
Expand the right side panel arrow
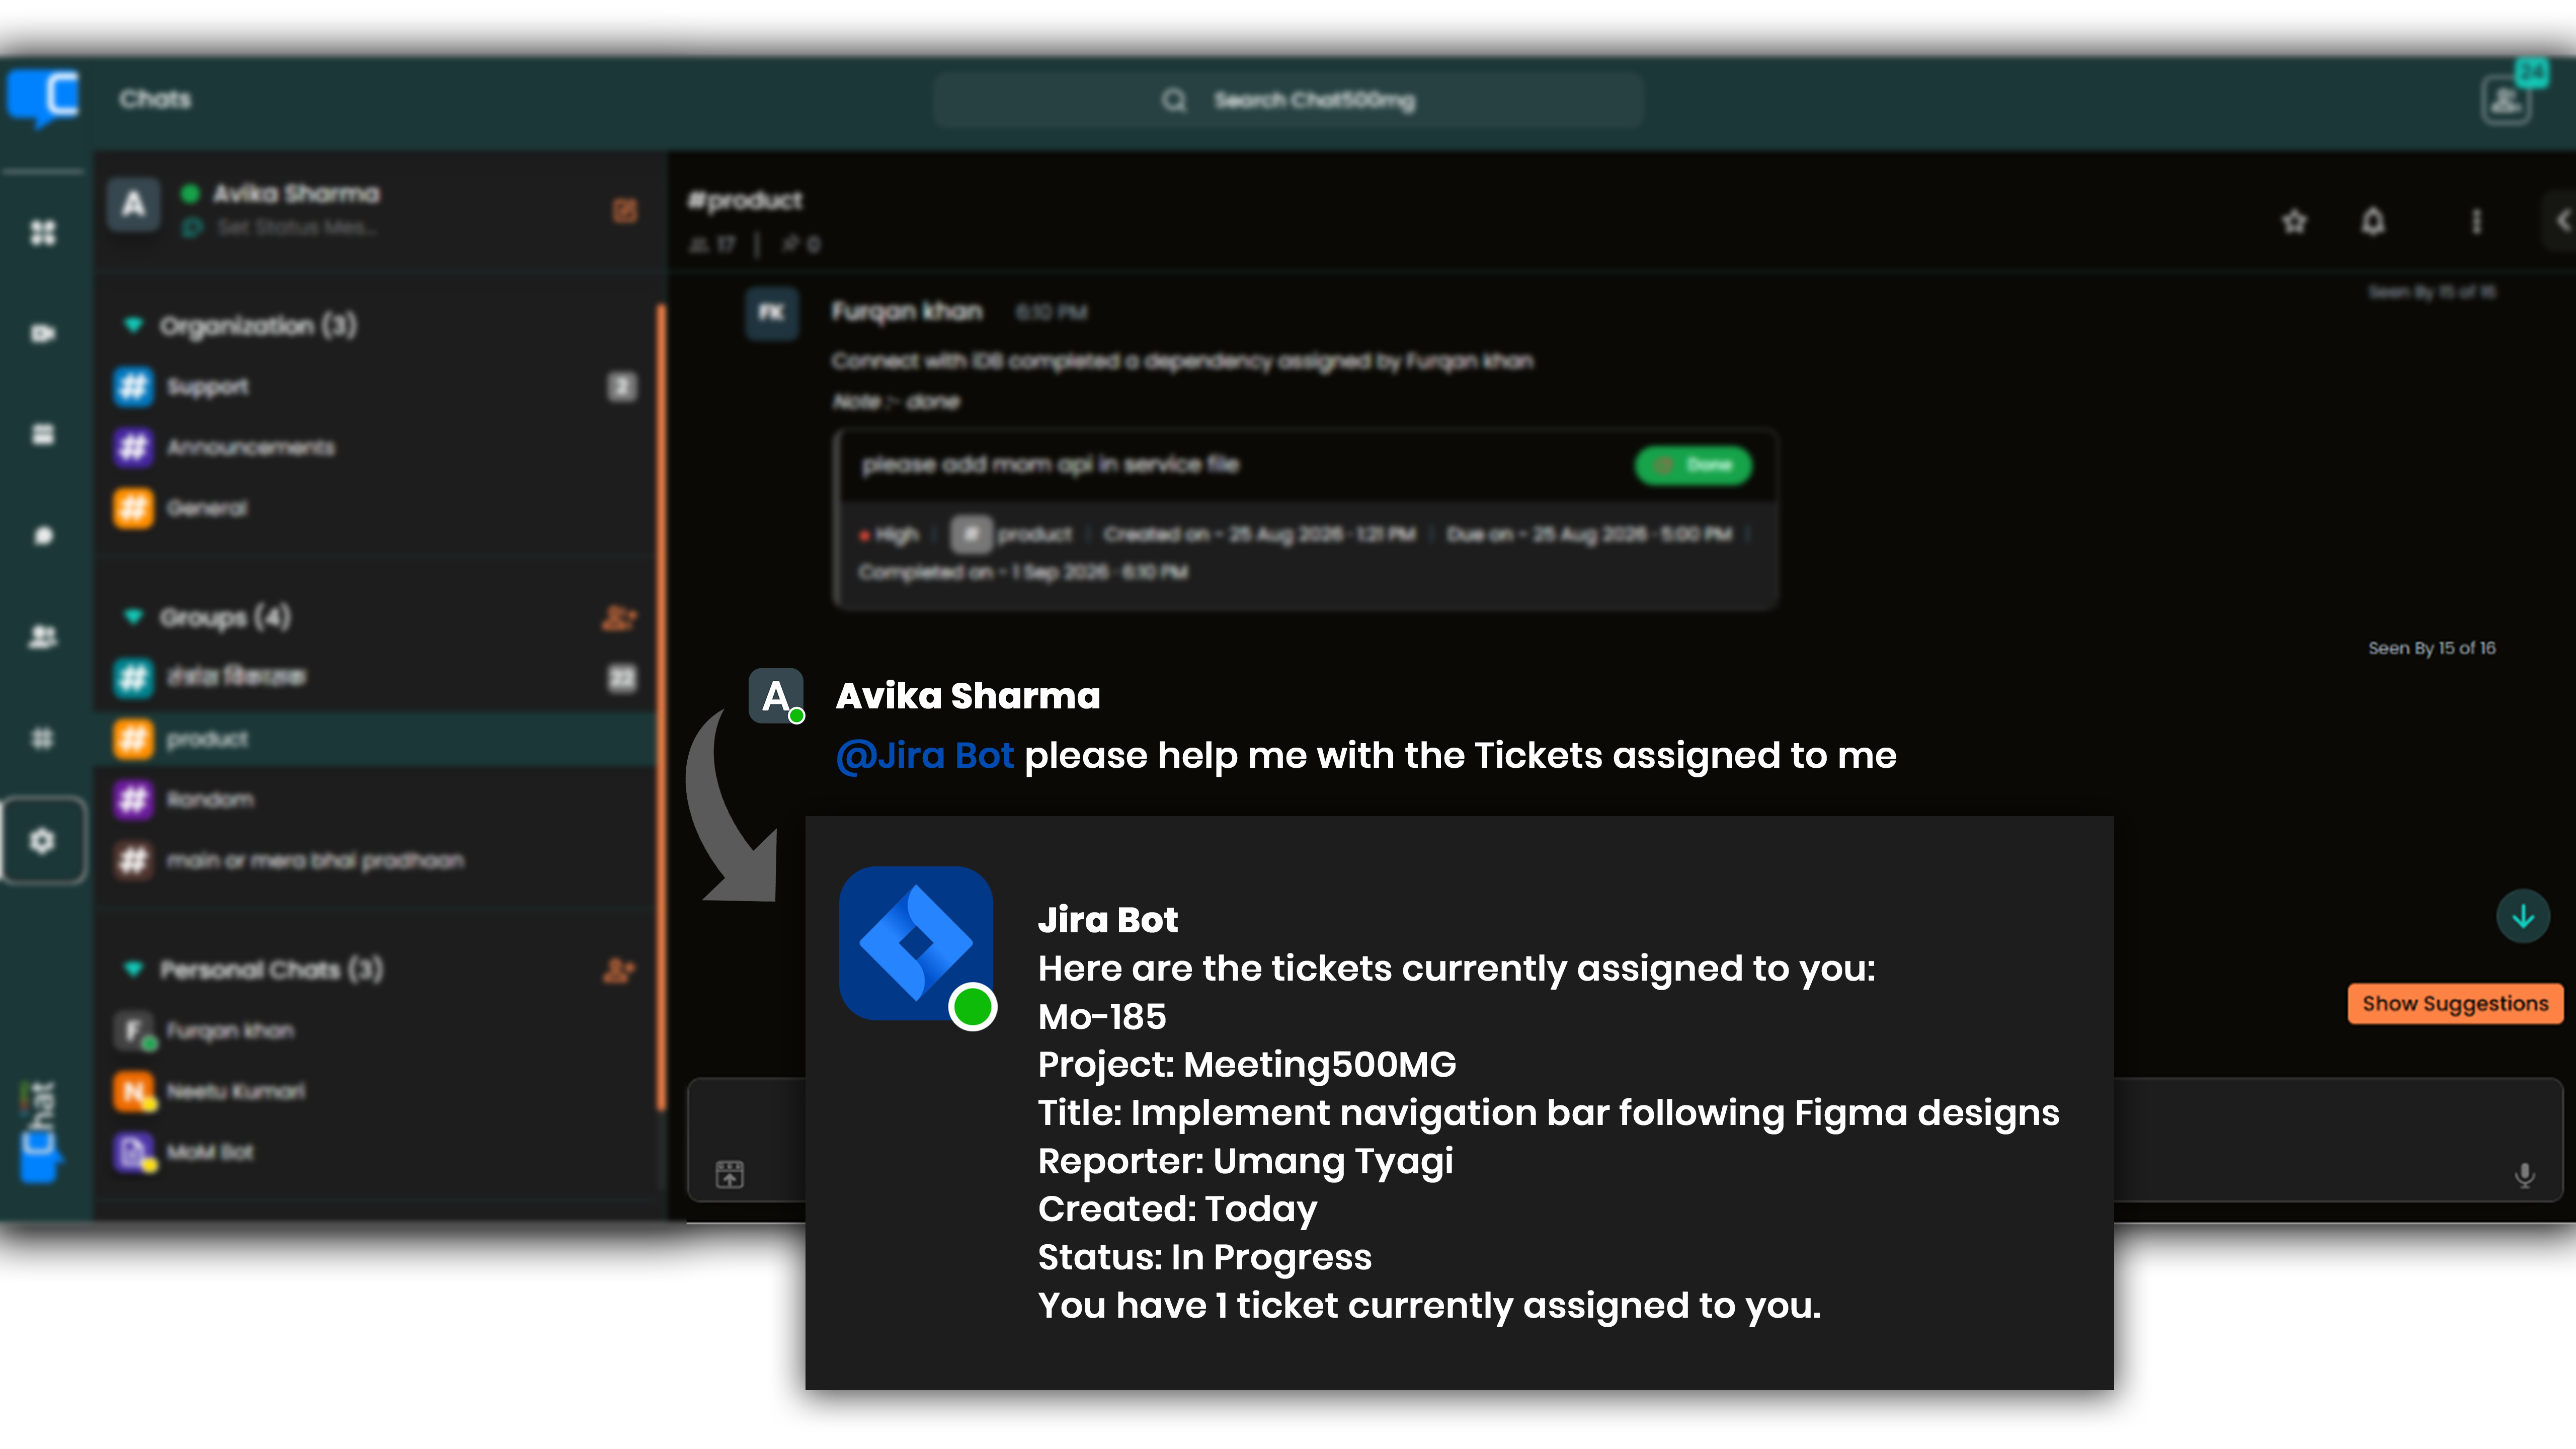pyautogui.click(x=2562, y=221)
